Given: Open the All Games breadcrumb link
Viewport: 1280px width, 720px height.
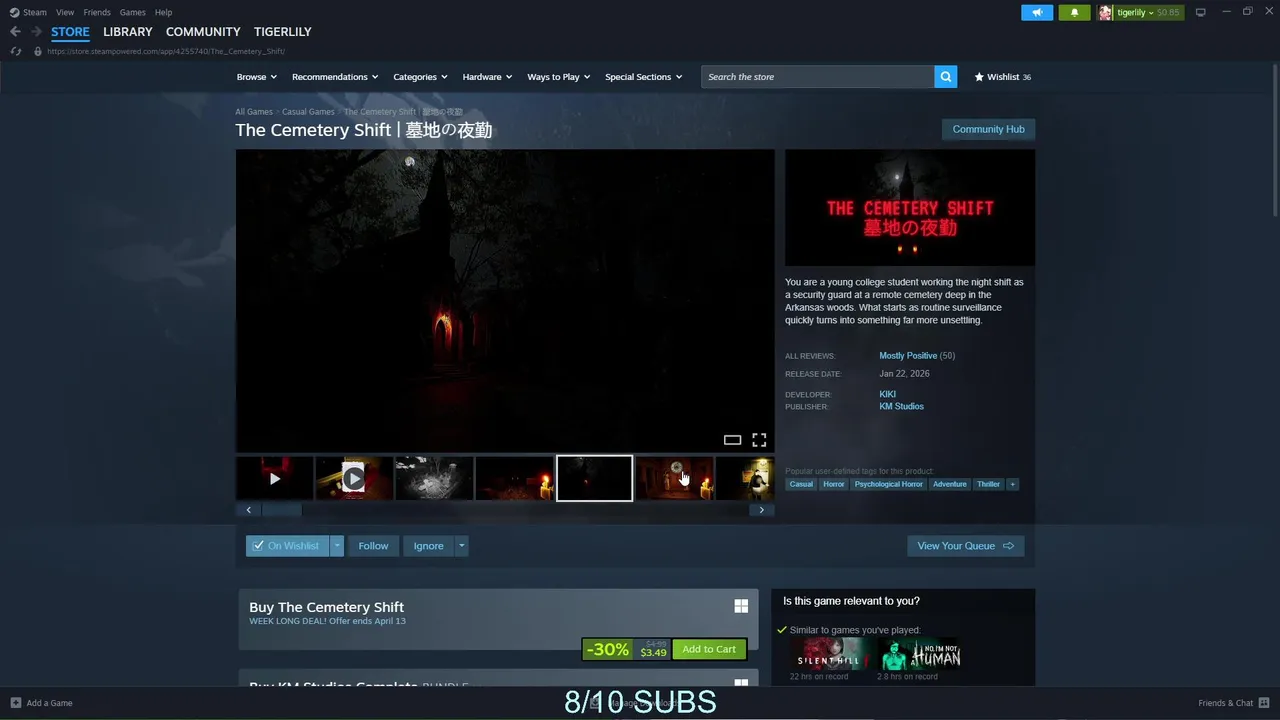Looking at the screenshot, I should click(x=254, y=112).
